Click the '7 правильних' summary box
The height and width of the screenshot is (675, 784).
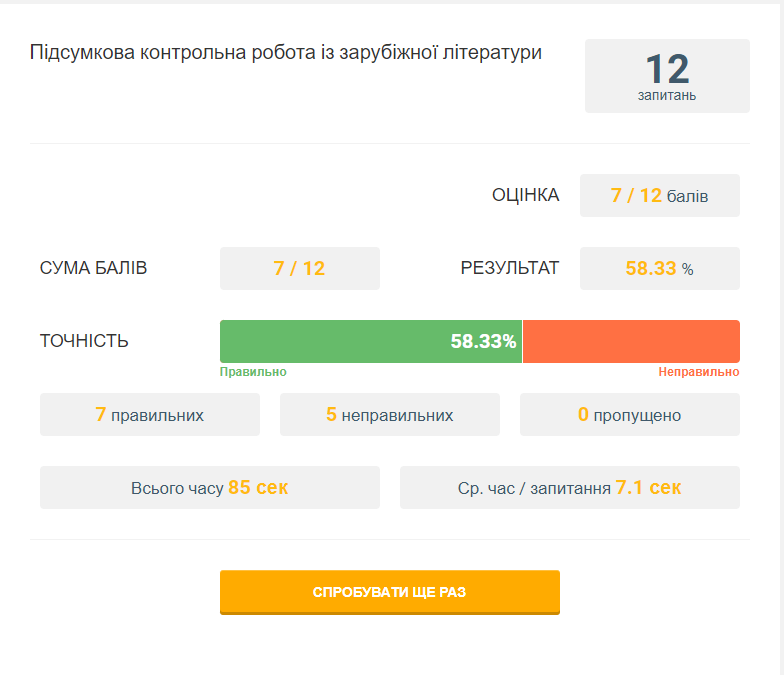pos(149,415)
